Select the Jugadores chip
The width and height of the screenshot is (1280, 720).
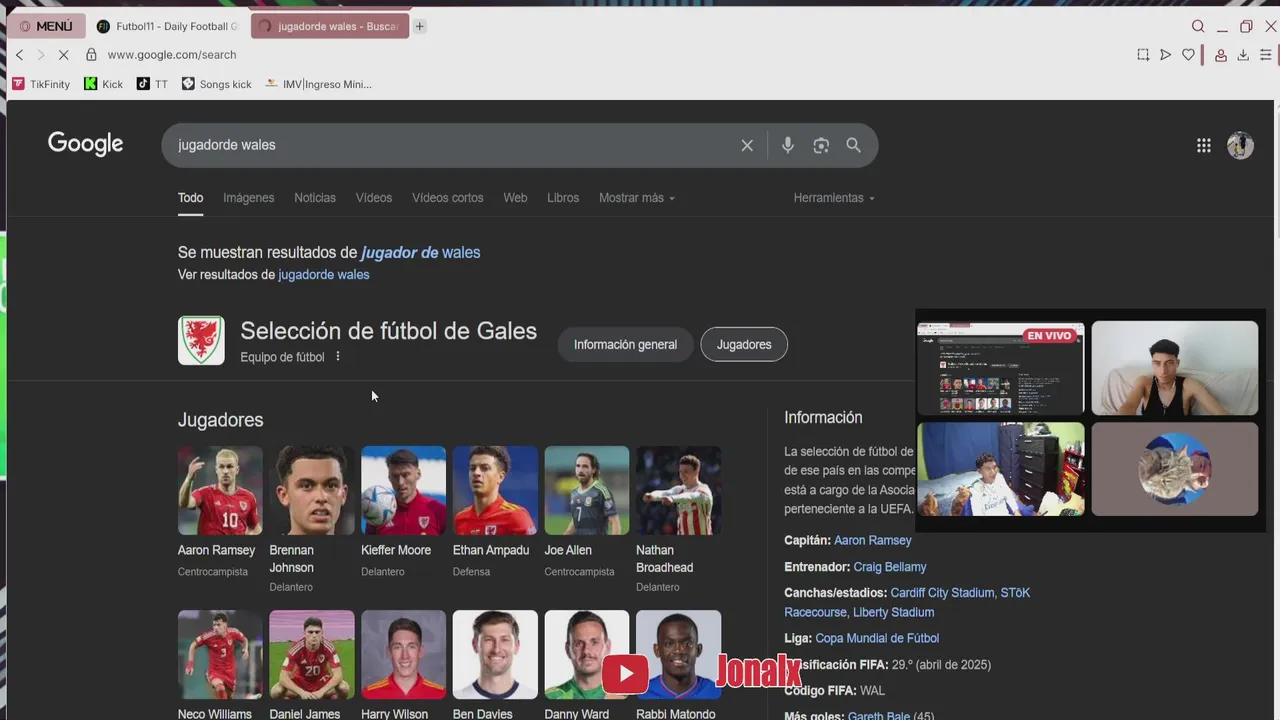pos(744,345)
